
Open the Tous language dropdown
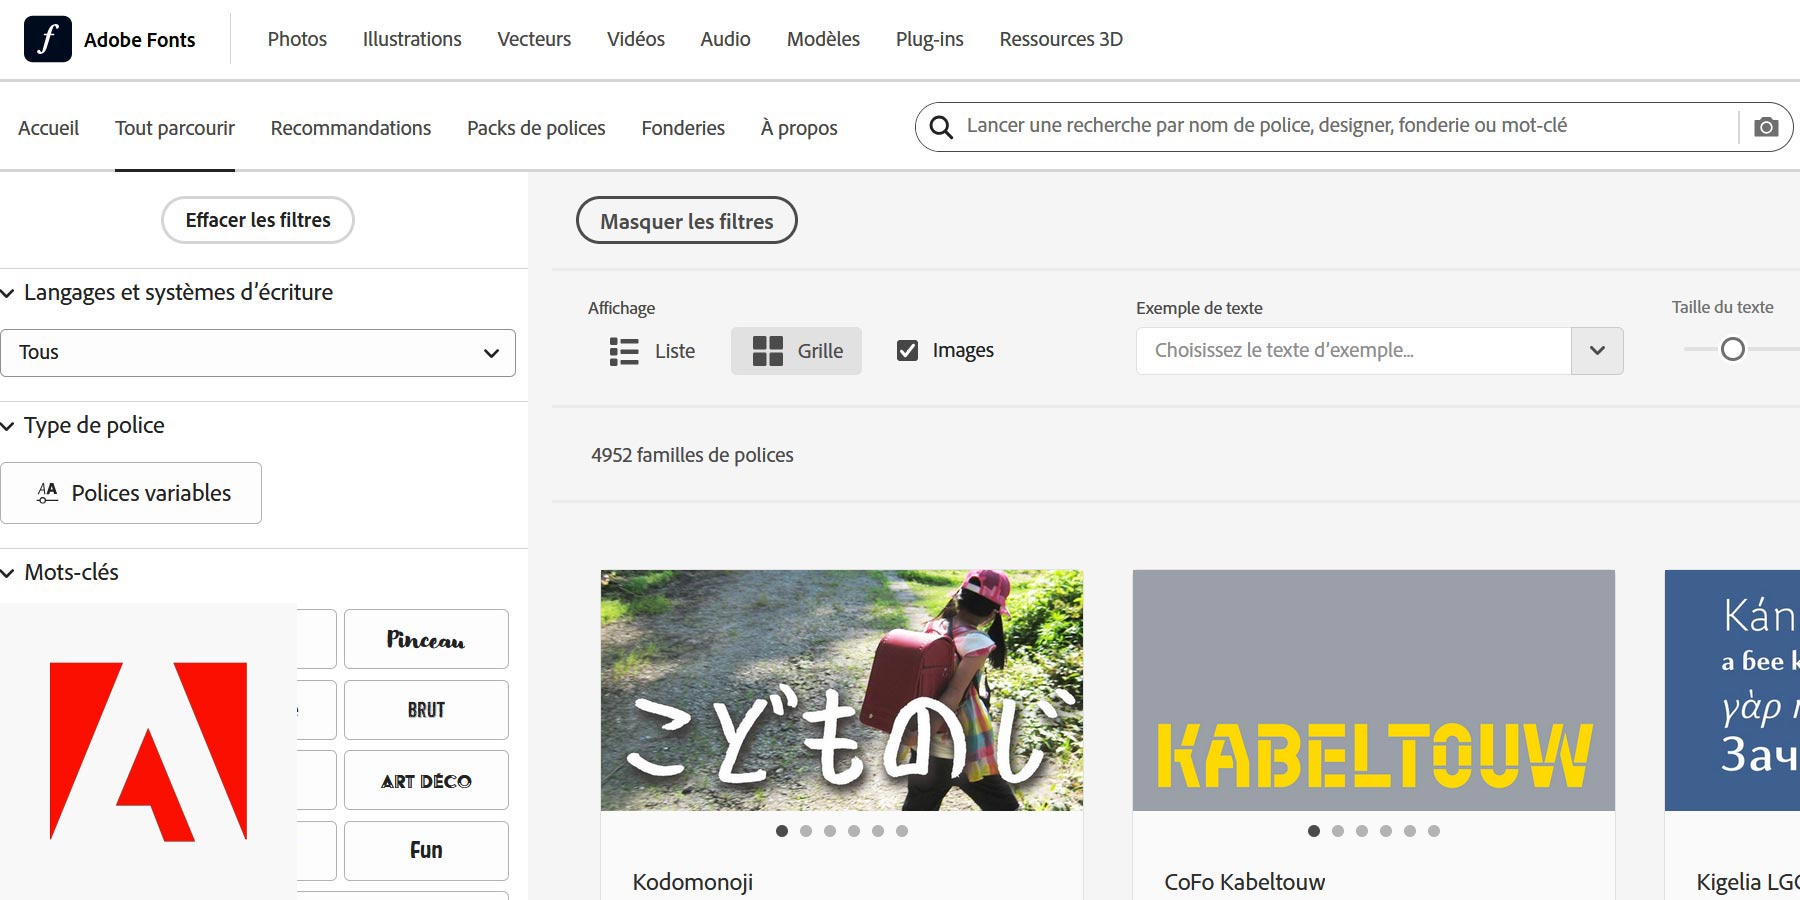258,353
